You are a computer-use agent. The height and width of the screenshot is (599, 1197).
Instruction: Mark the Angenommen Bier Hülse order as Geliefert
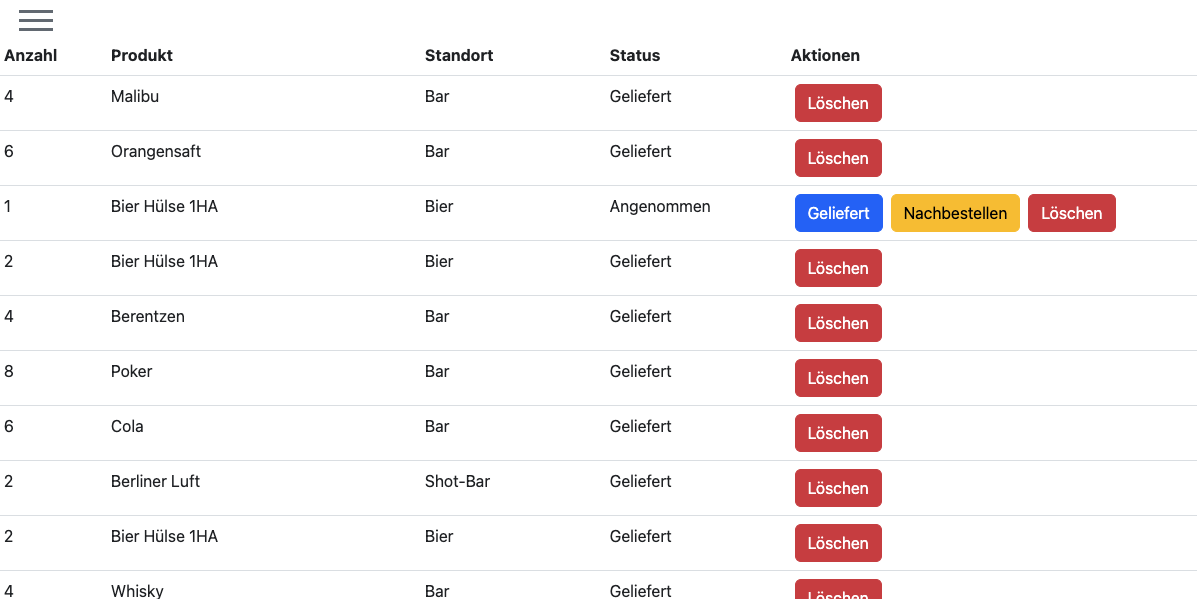[838, 213]
